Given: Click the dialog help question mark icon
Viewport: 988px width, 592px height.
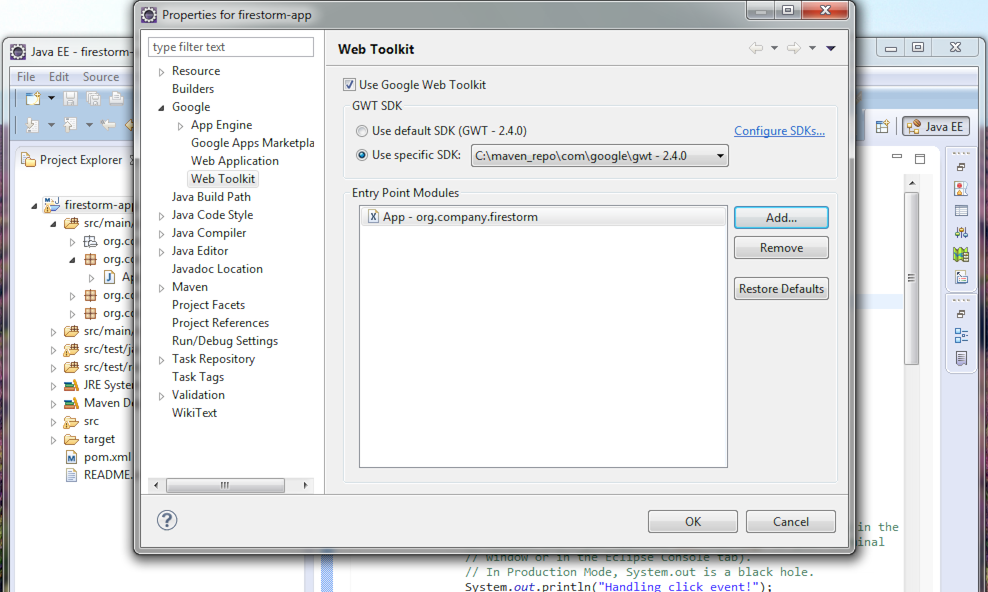Looking at the screenshot, I should coord(167,520).
